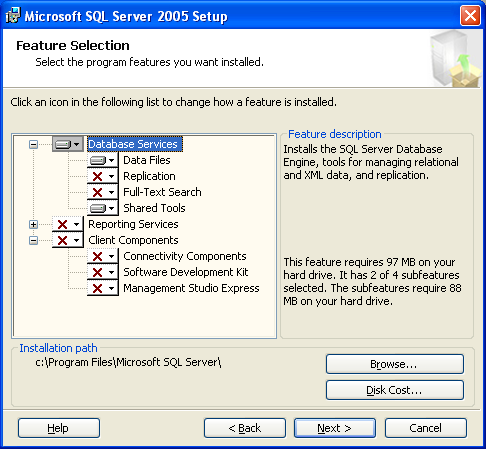Collapse the Database Services tree node
Image resolution: width=486 pixels, height=449 pixels.
33,144
